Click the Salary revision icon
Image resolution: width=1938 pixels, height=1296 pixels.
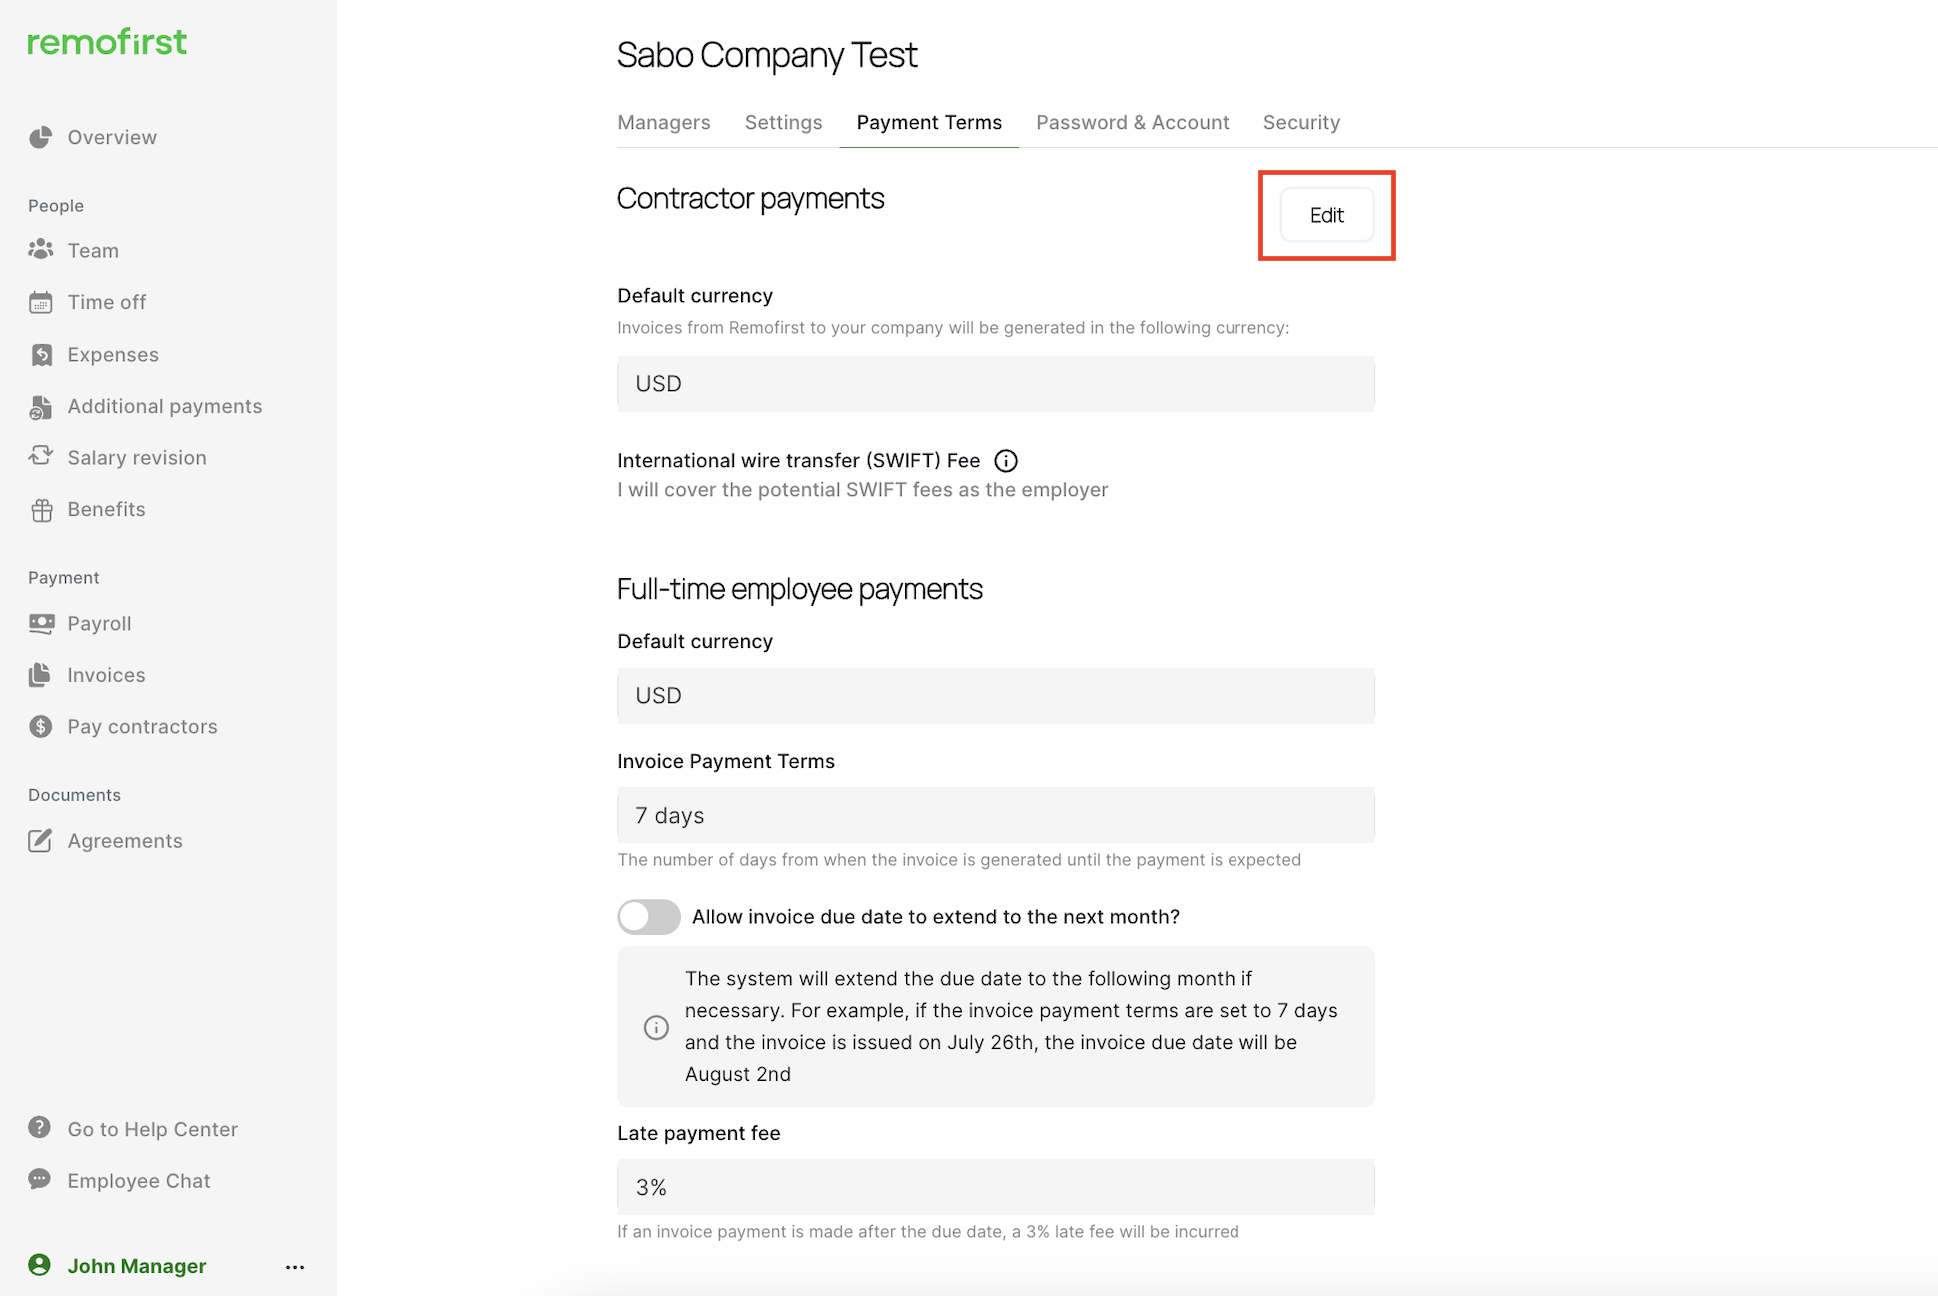pos(40,457)
